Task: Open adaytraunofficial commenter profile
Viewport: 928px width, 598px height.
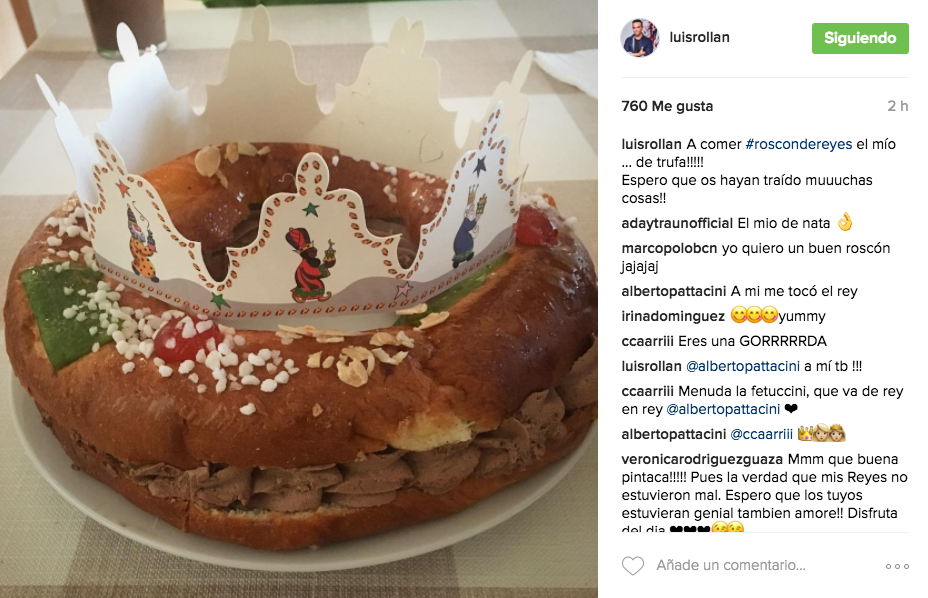Action: (677, 223)
